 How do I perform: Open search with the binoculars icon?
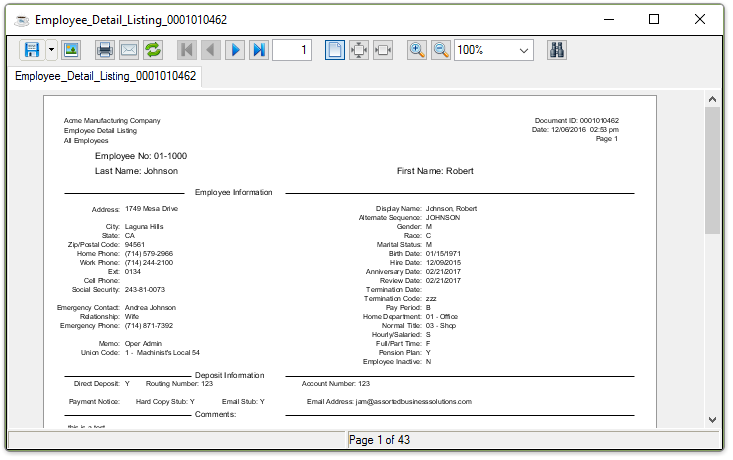pos(557,50)
